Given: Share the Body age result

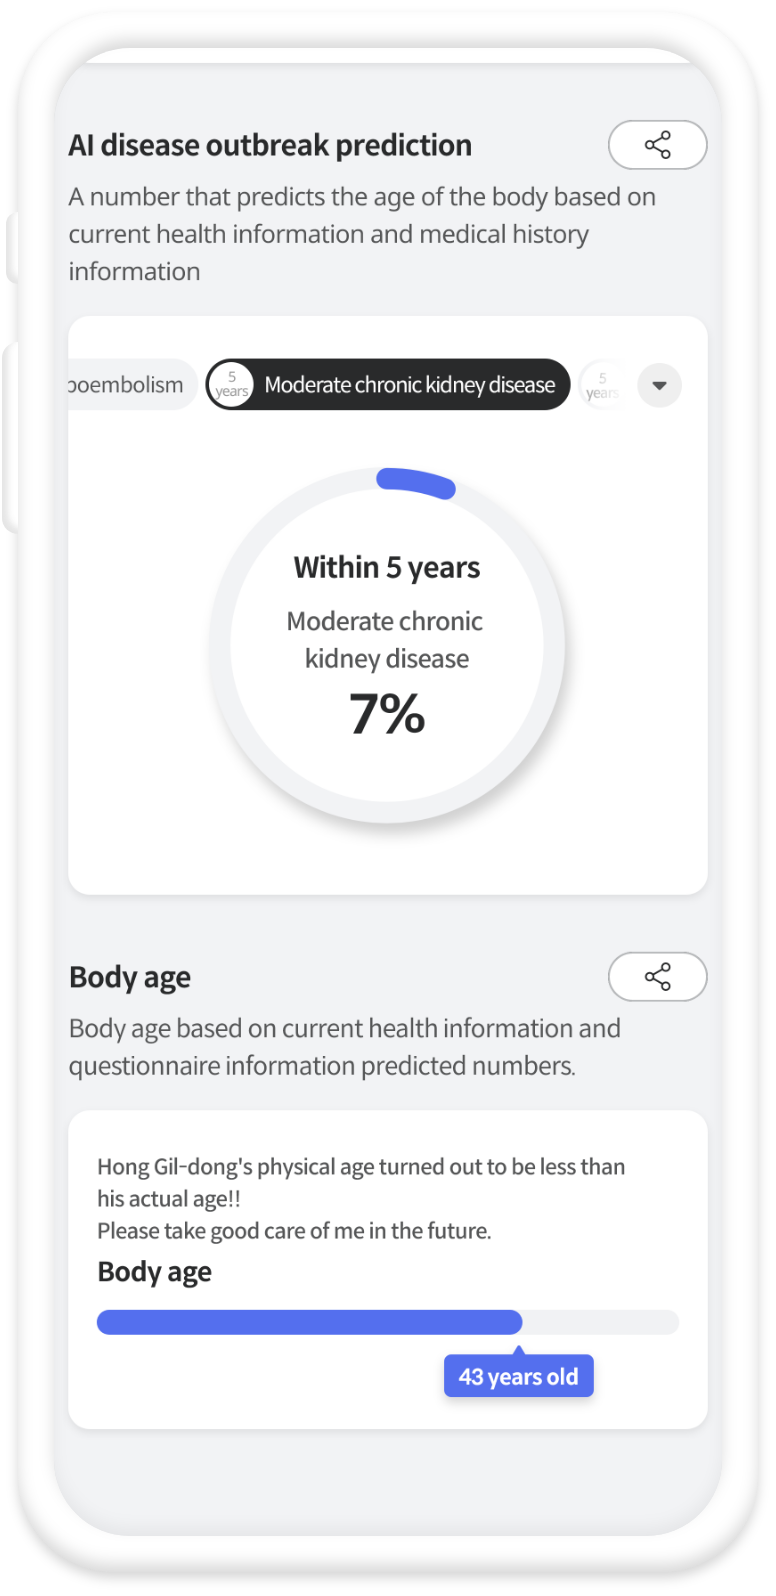Looking at the screenshot, I should coord(657,976).
